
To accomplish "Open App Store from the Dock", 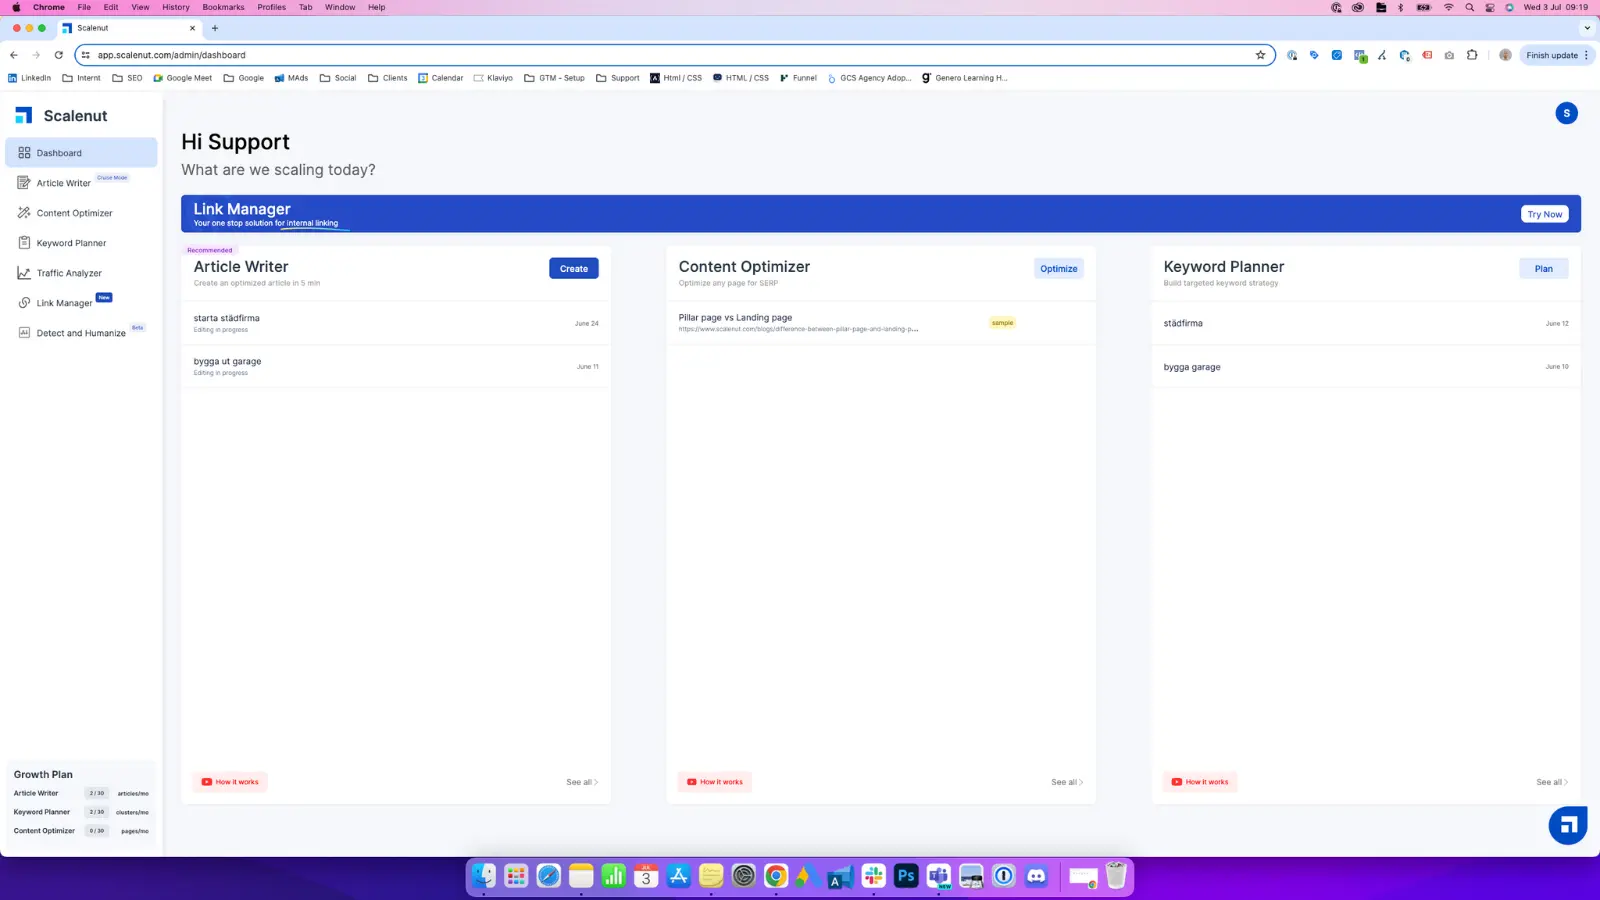I will (x=679, y=877).
